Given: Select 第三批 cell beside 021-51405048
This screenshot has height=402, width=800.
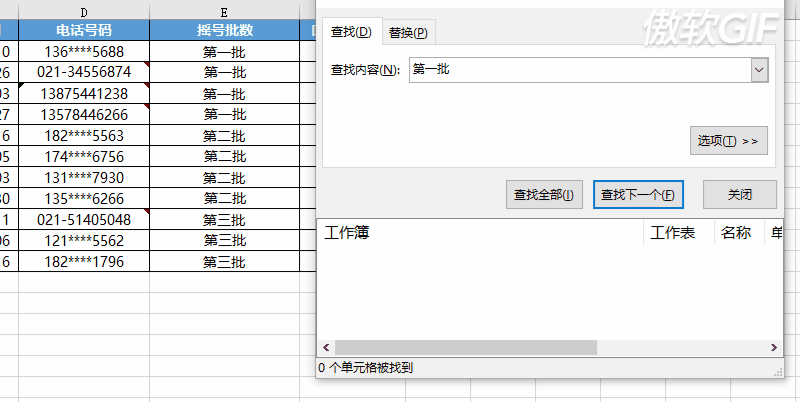Looking at the screenshot, I should 224,219.
